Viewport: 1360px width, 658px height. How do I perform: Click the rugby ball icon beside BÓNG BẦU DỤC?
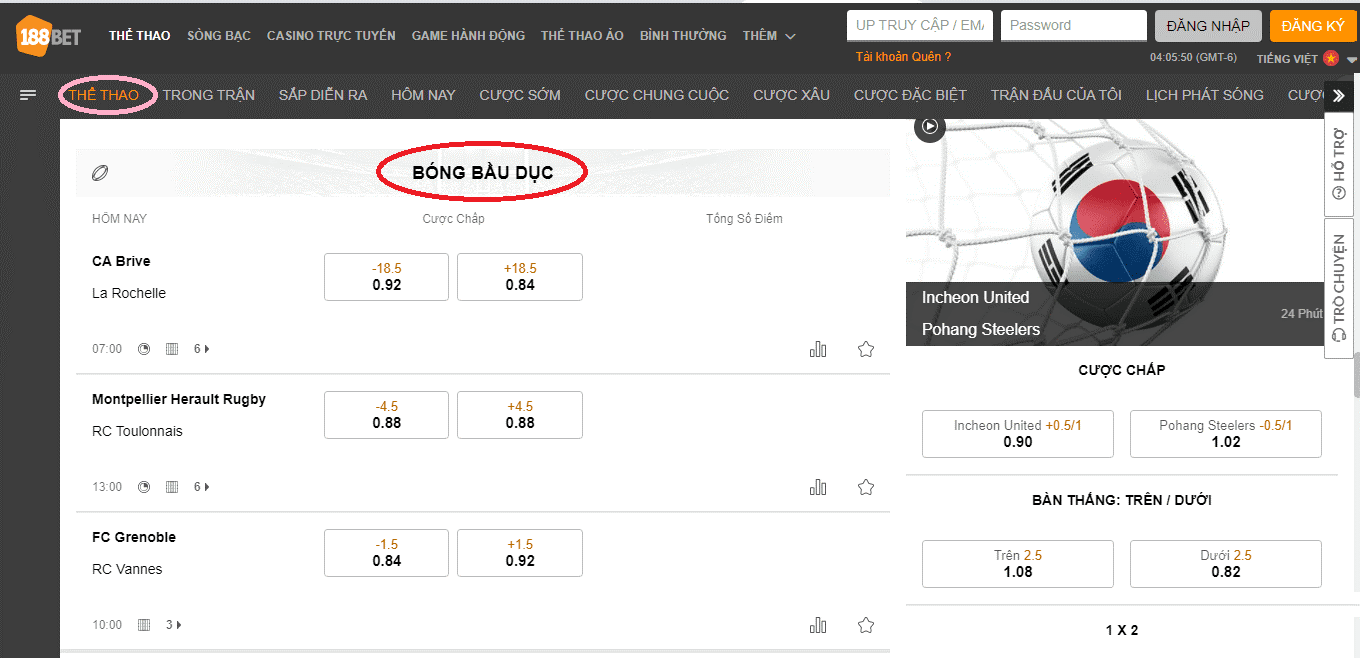100,173
